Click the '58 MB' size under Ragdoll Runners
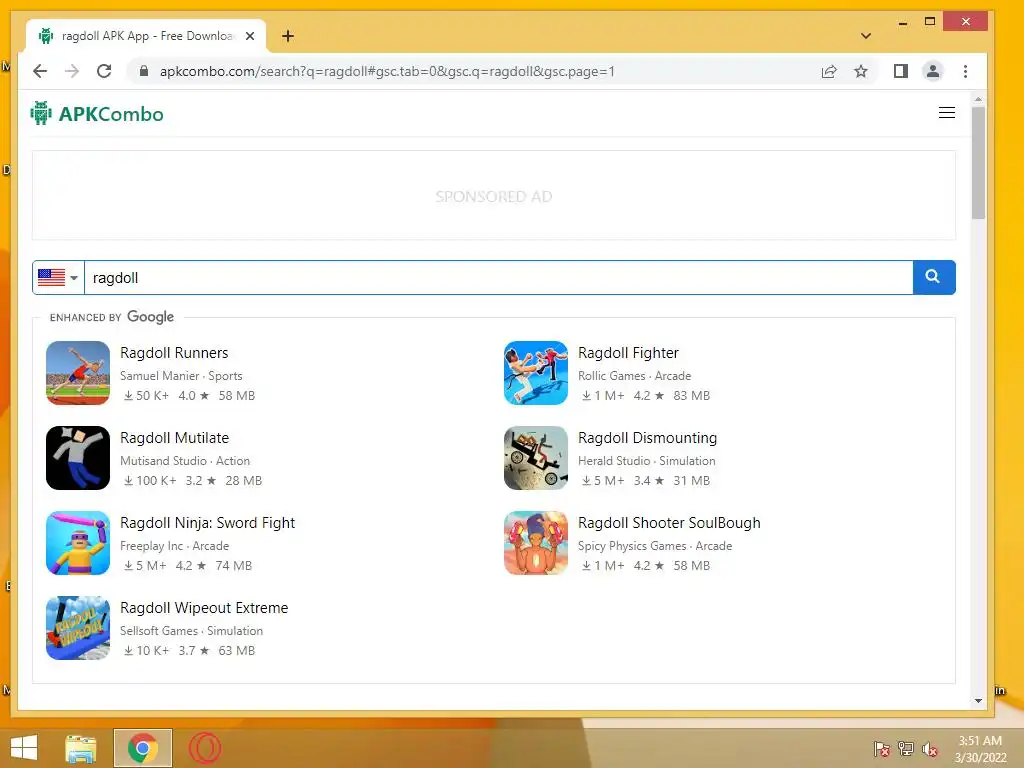This screenshot has width=1024, height=768. pyautogui.click(x=236, y=395)
